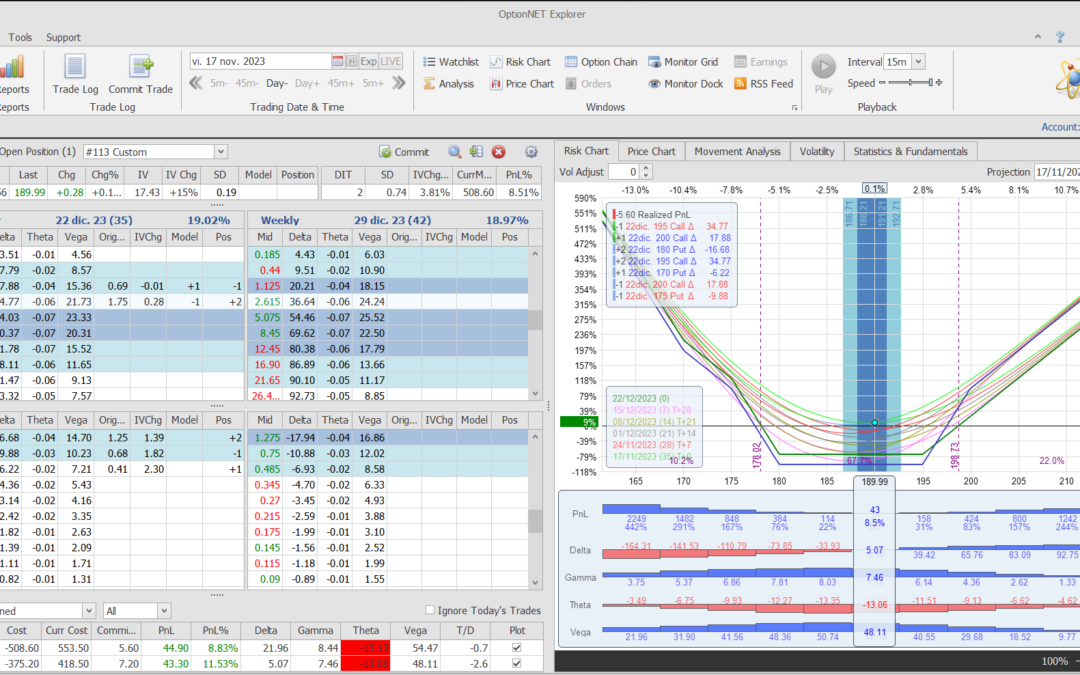Uncheck Plot for the first position row

tap(515, 648)
